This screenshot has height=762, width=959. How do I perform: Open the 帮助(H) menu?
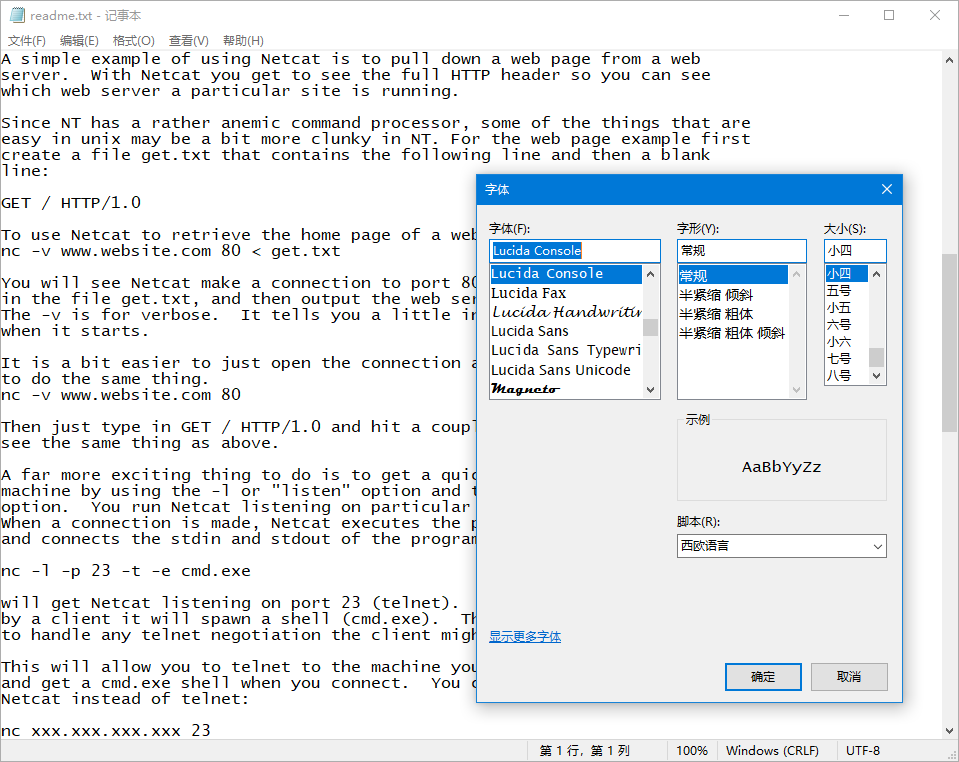243,41
